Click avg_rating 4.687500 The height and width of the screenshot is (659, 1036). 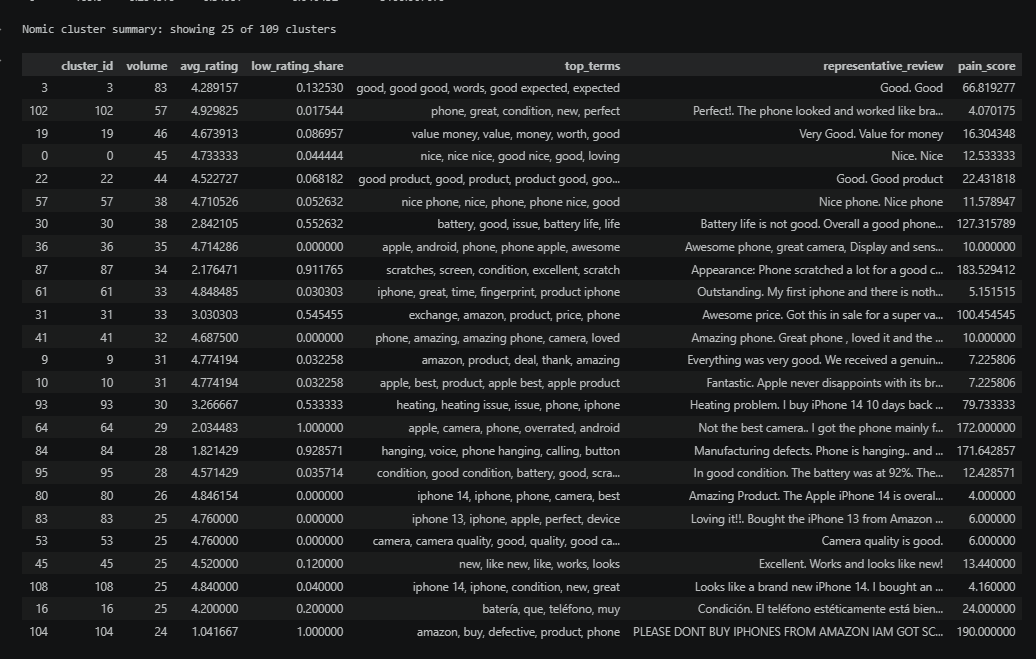214,338
